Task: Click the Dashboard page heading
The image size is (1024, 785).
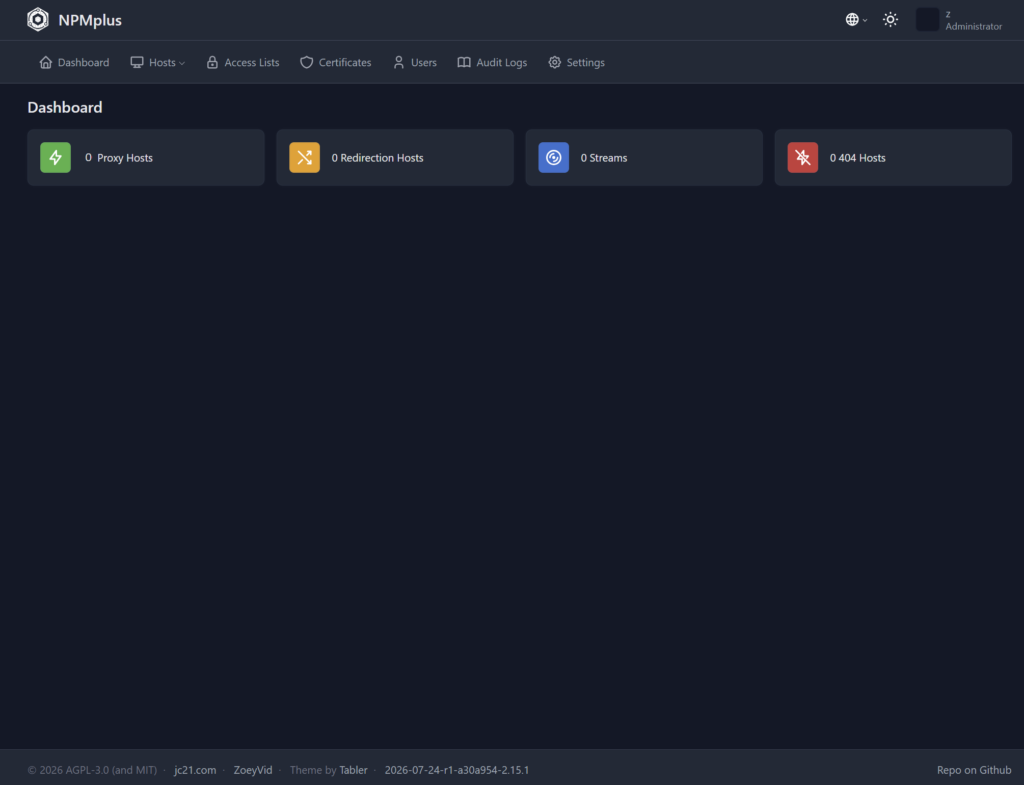Action: (x=65, y=107)
